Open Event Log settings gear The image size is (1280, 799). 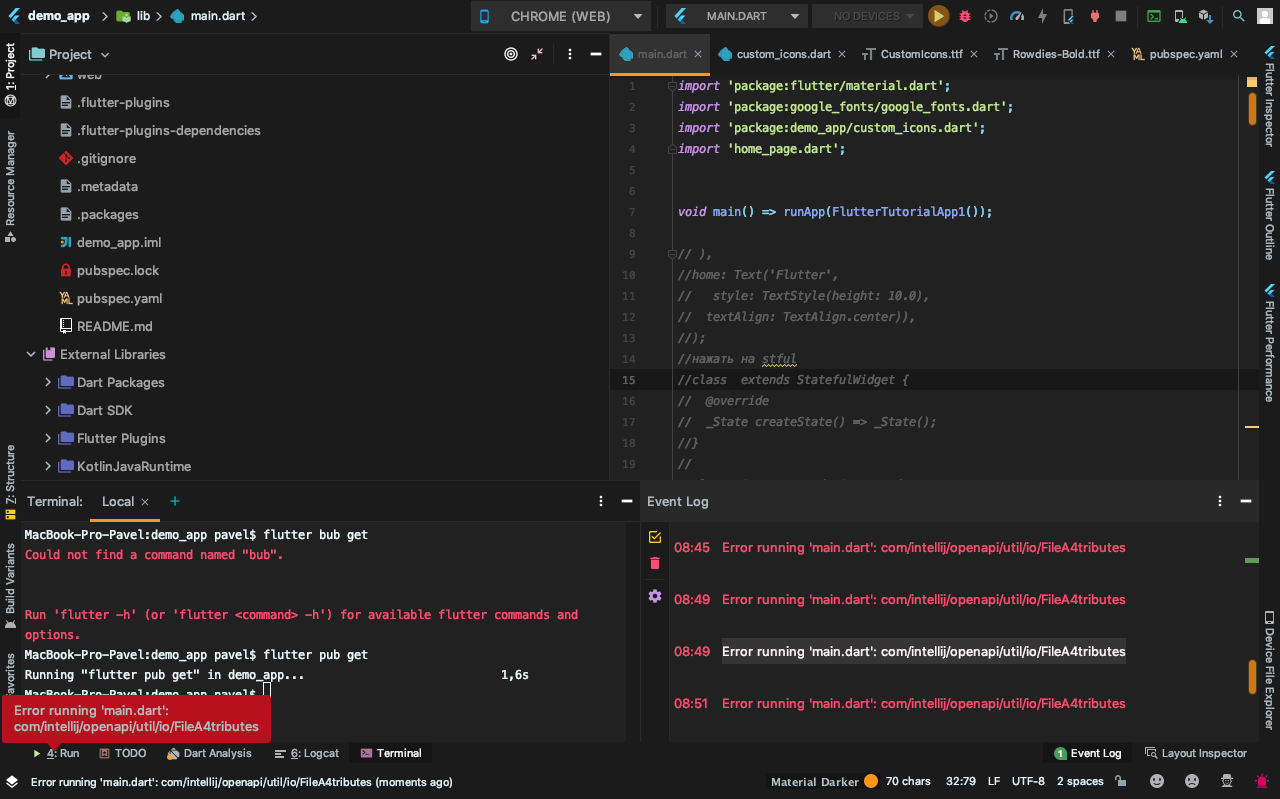coord(655,596)
